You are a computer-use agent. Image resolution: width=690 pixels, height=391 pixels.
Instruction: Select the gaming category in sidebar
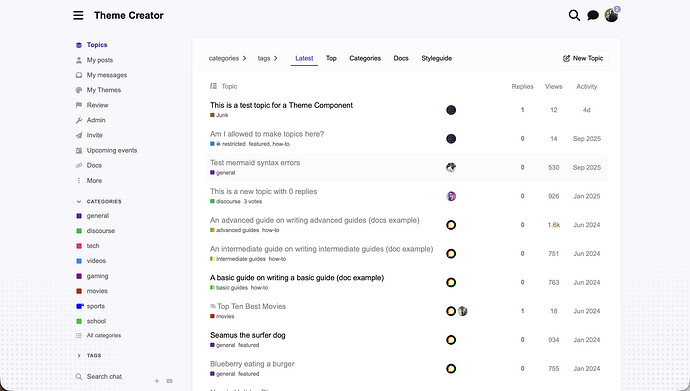92,276
